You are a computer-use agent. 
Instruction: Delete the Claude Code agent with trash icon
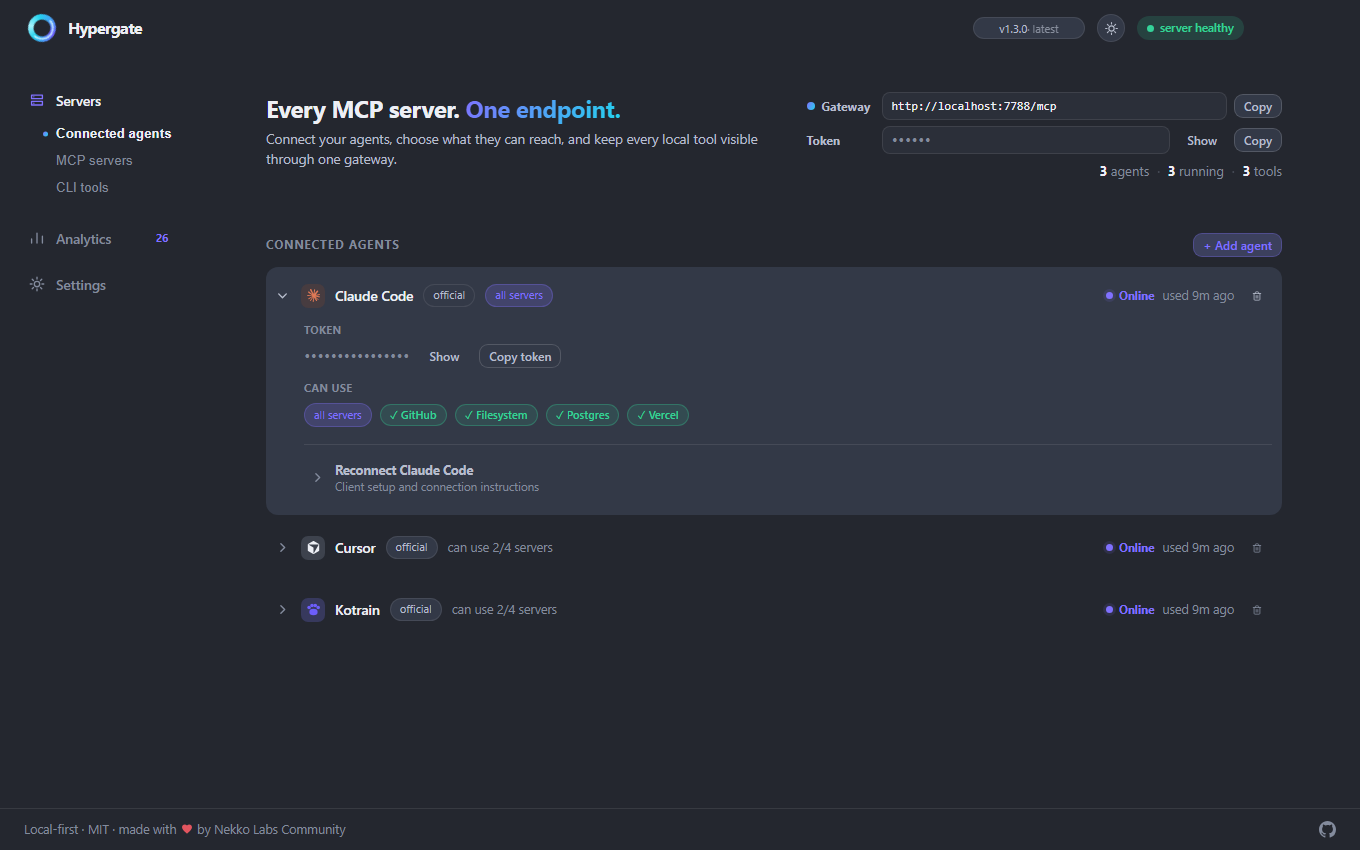click(x=1257, y=296)
